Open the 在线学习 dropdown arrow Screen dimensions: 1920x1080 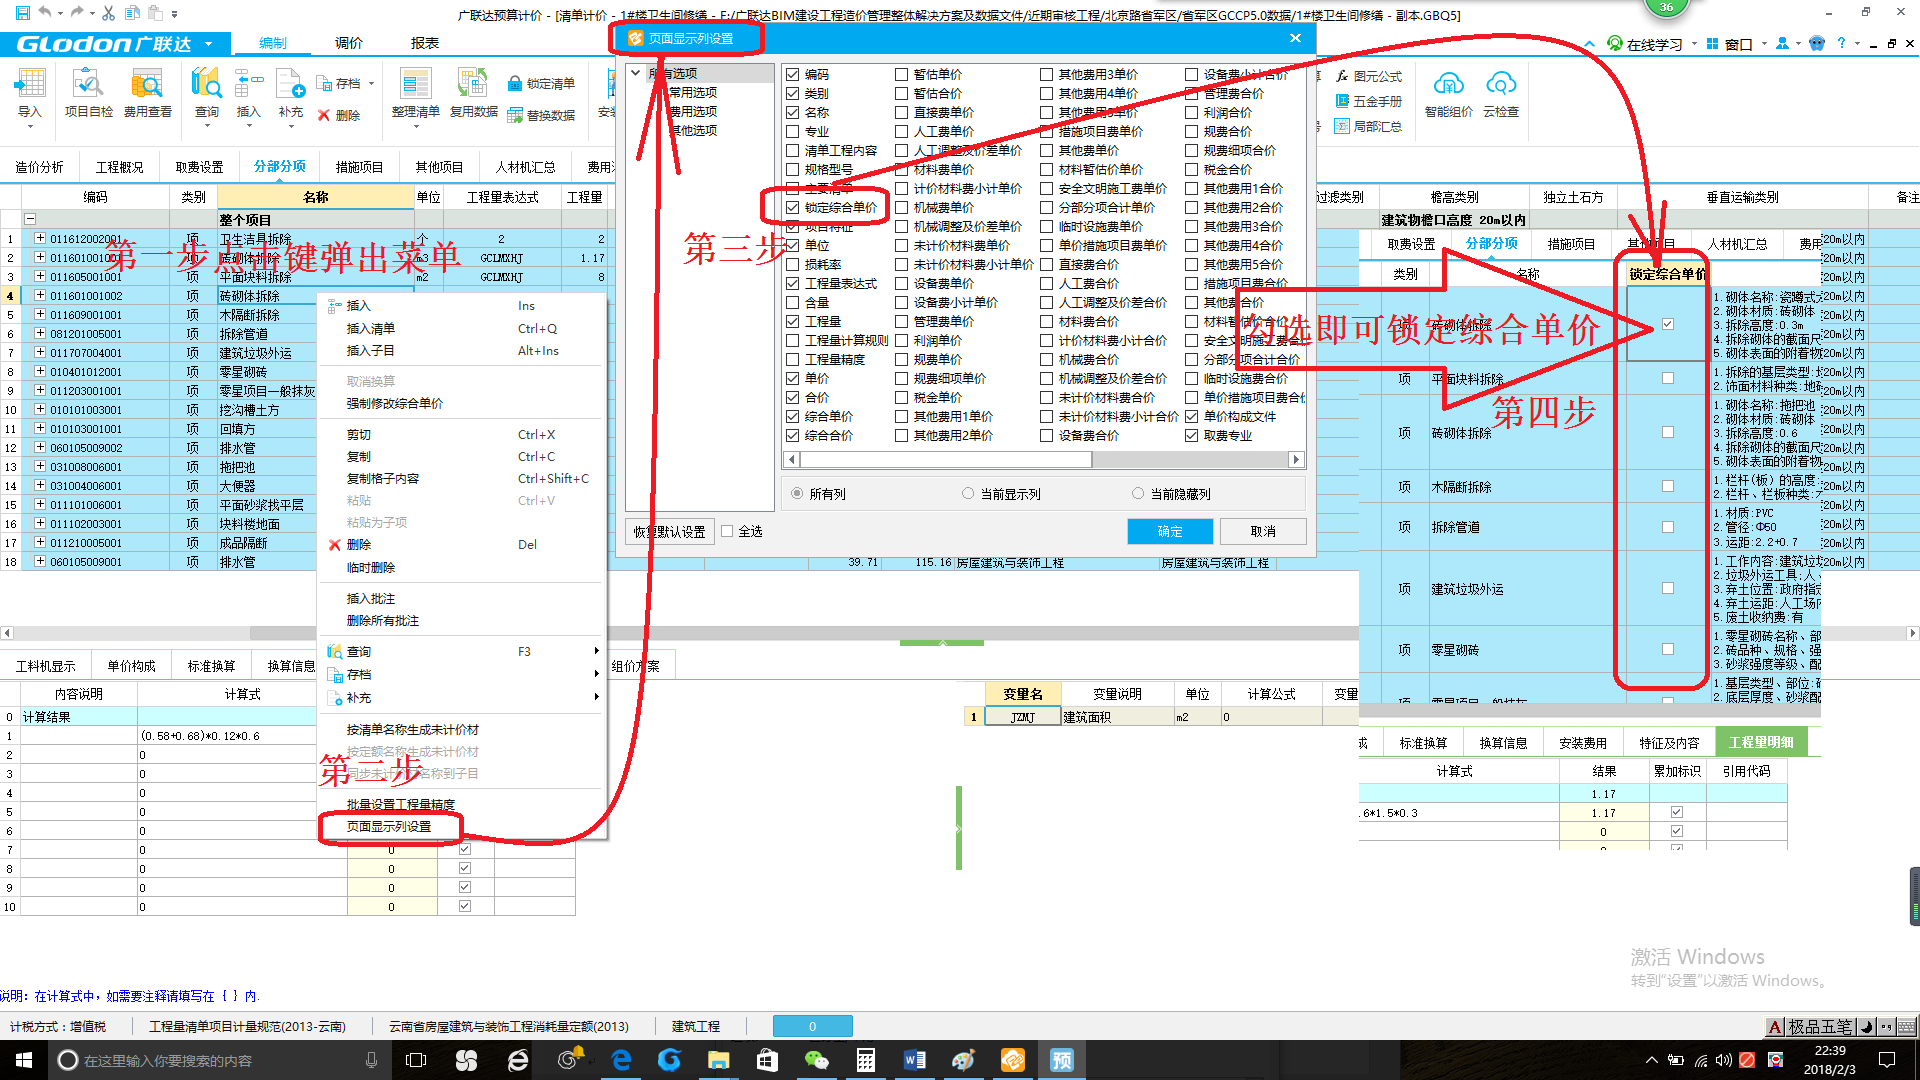[1694, 44]
